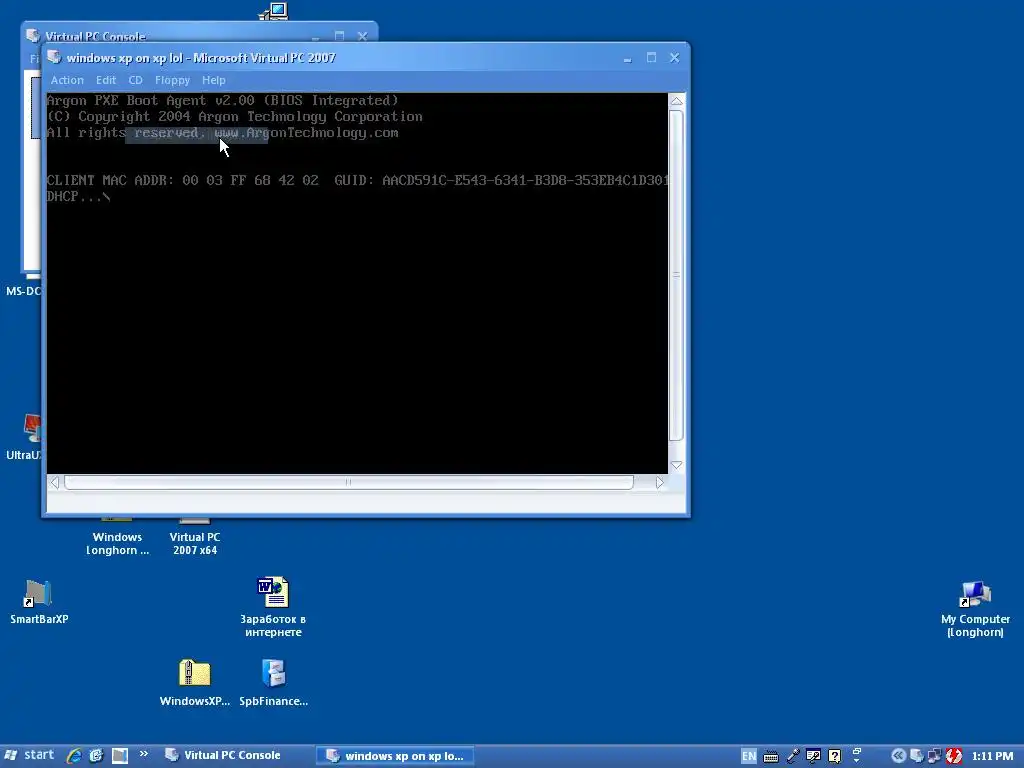Click the 1:11 PM system clock
This screenshot has height=768, width=1024.
coord(992,756)
